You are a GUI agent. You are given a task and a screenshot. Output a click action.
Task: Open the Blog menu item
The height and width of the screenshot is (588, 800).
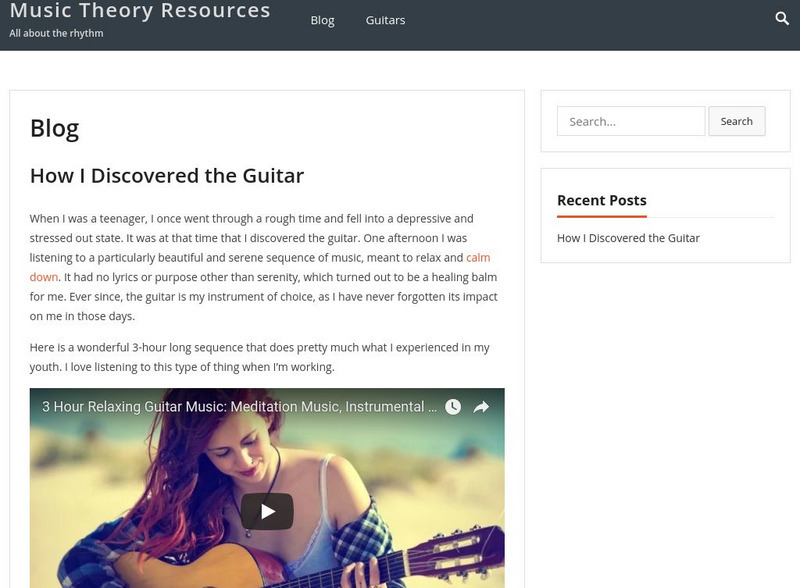click(x=322, y=20)
